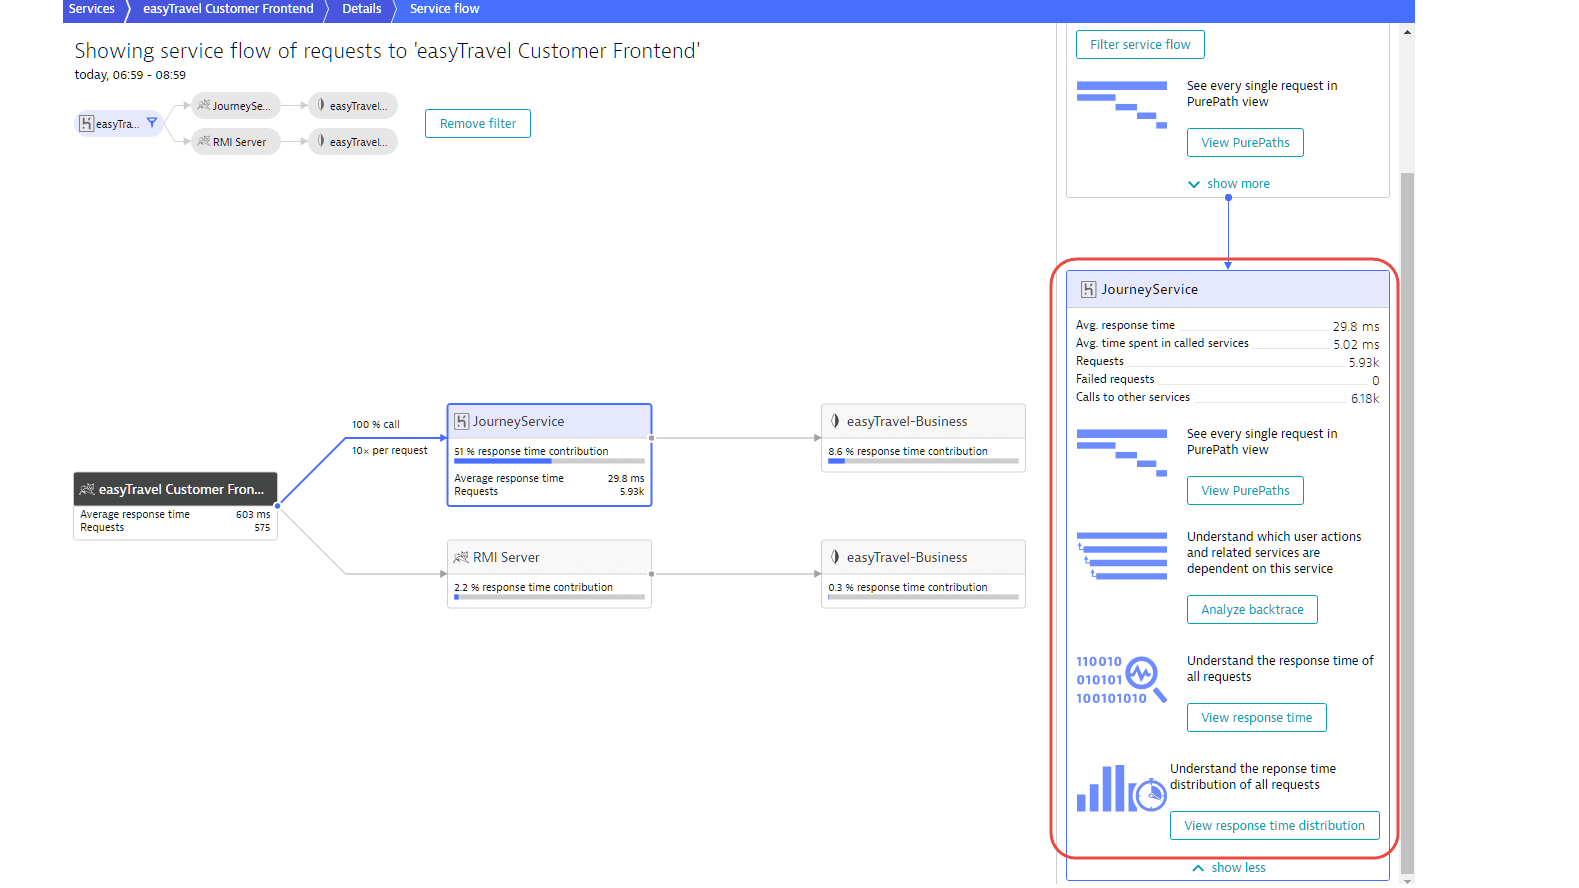Click the RMI Server chip icon in filter chain
The image size is (1579, 888).
(x=204, y=141)
